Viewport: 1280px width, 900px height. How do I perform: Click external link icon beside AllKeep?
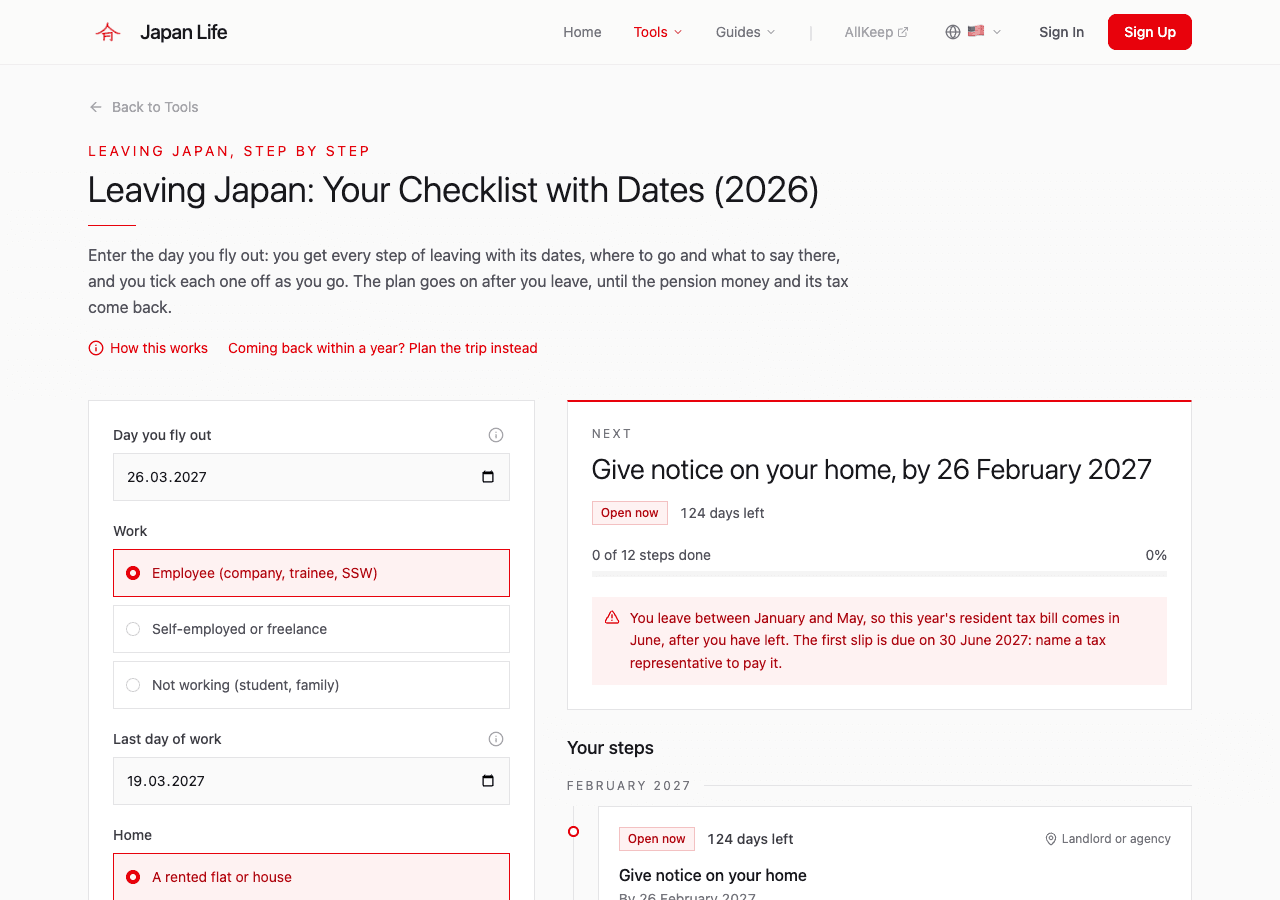[903, 32]
